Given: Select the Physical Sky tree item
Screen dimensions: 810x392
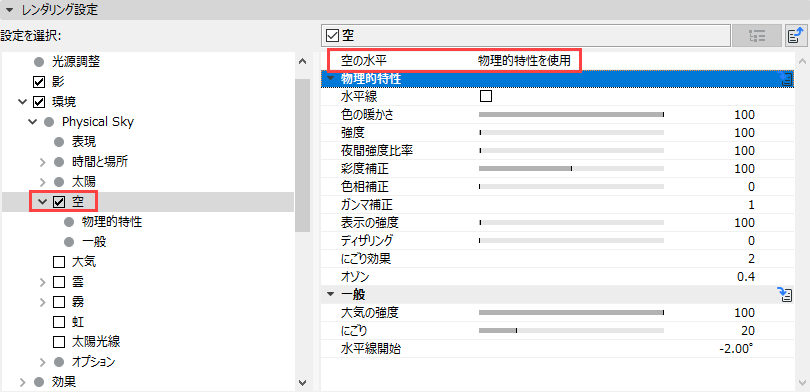Looking at the screenshot, I should click(98, 122).
